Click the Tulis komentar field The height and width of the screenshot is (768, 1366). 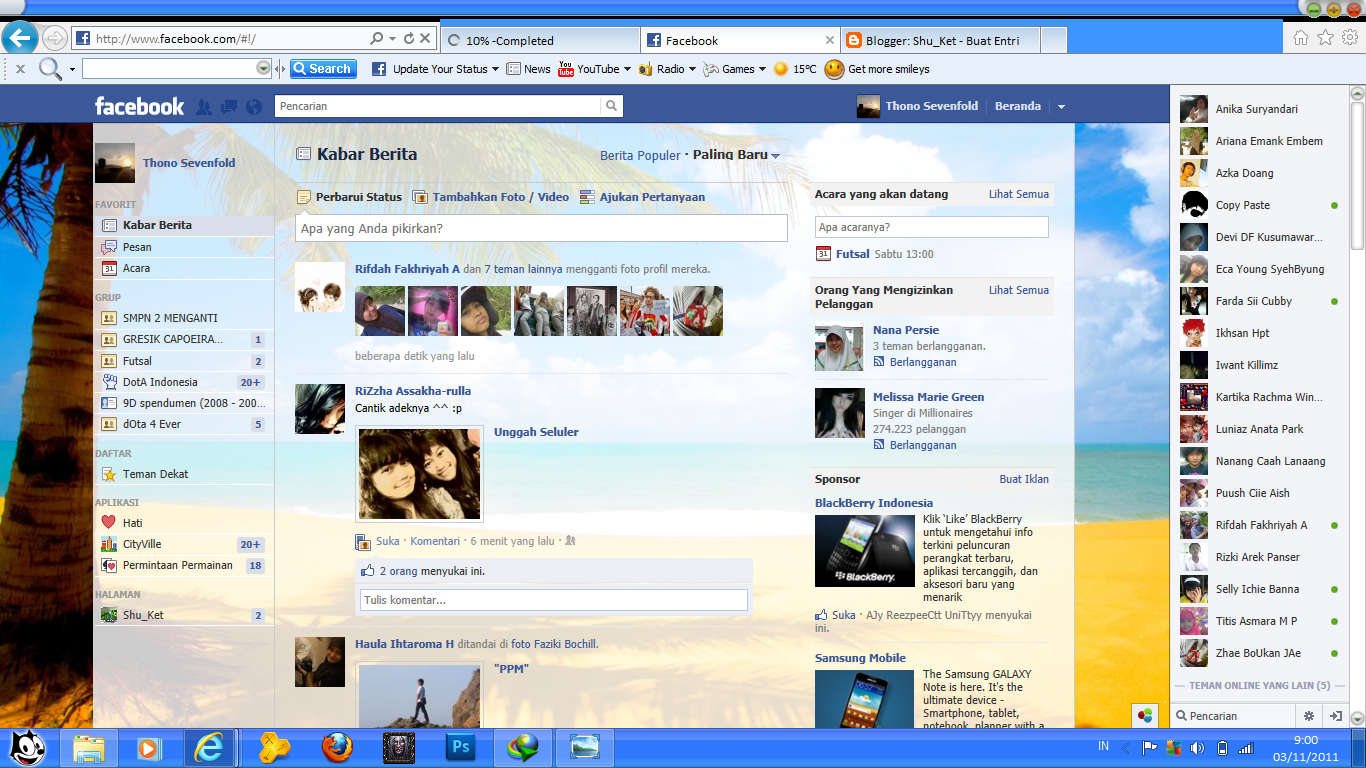(554, 600)
